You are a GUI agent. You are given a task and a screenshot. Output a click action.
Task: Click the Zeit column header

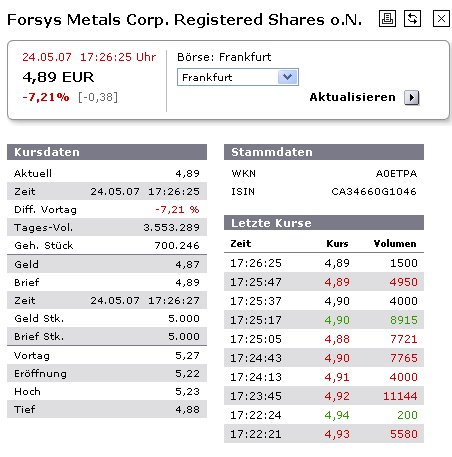(x=241, y=244)
